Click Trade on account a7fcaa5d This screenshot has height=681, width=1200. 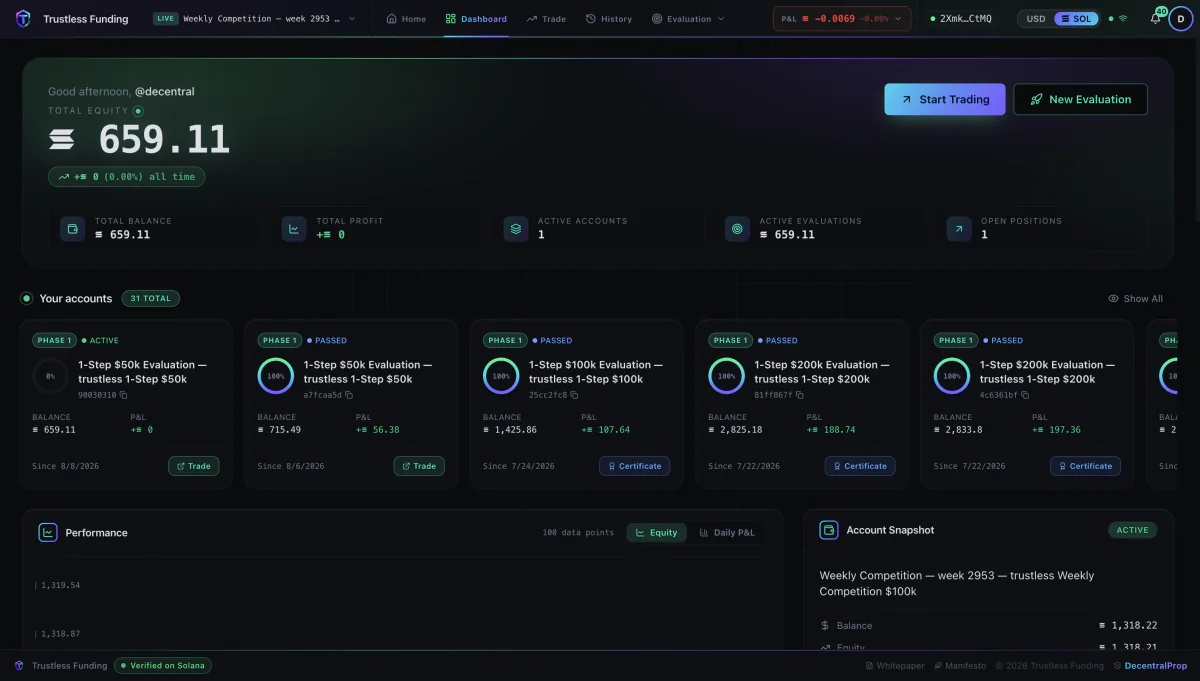click(x=419, y=466)
